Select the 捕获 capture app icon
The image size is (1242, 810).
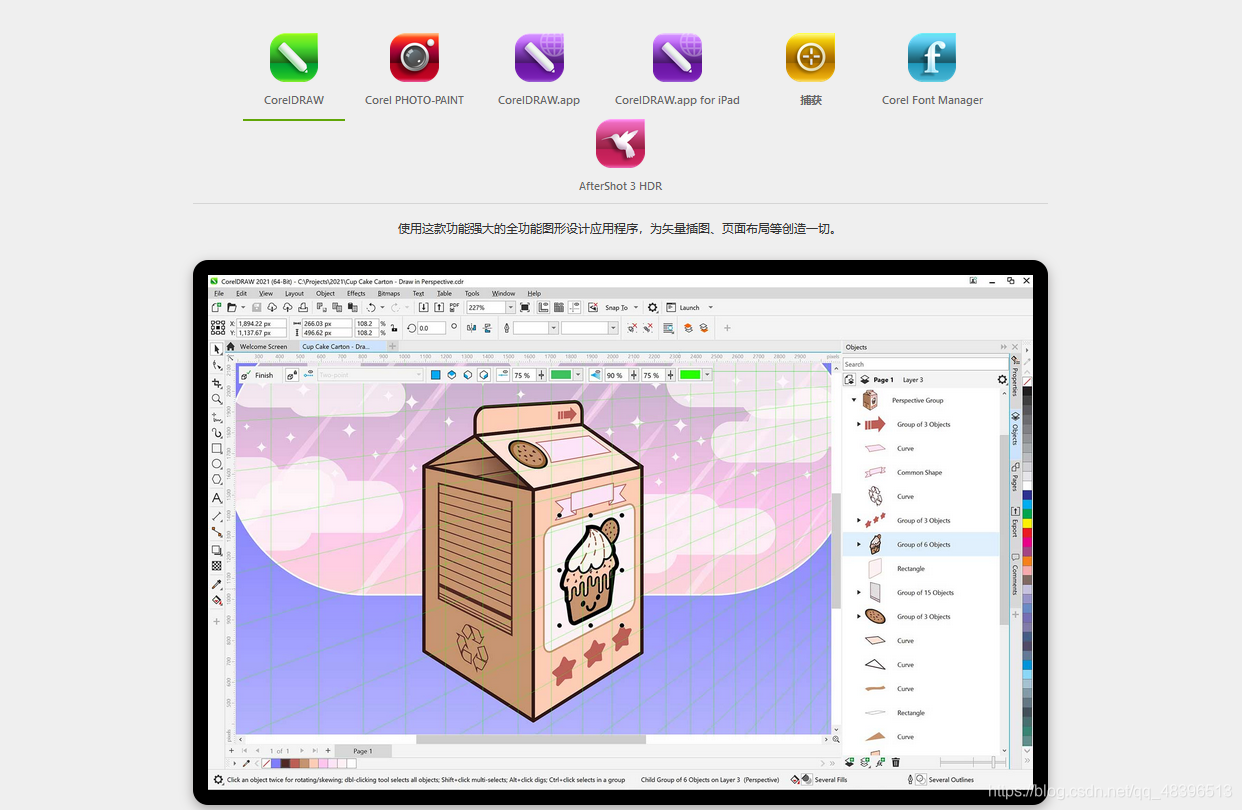click(x=810, y=58)
